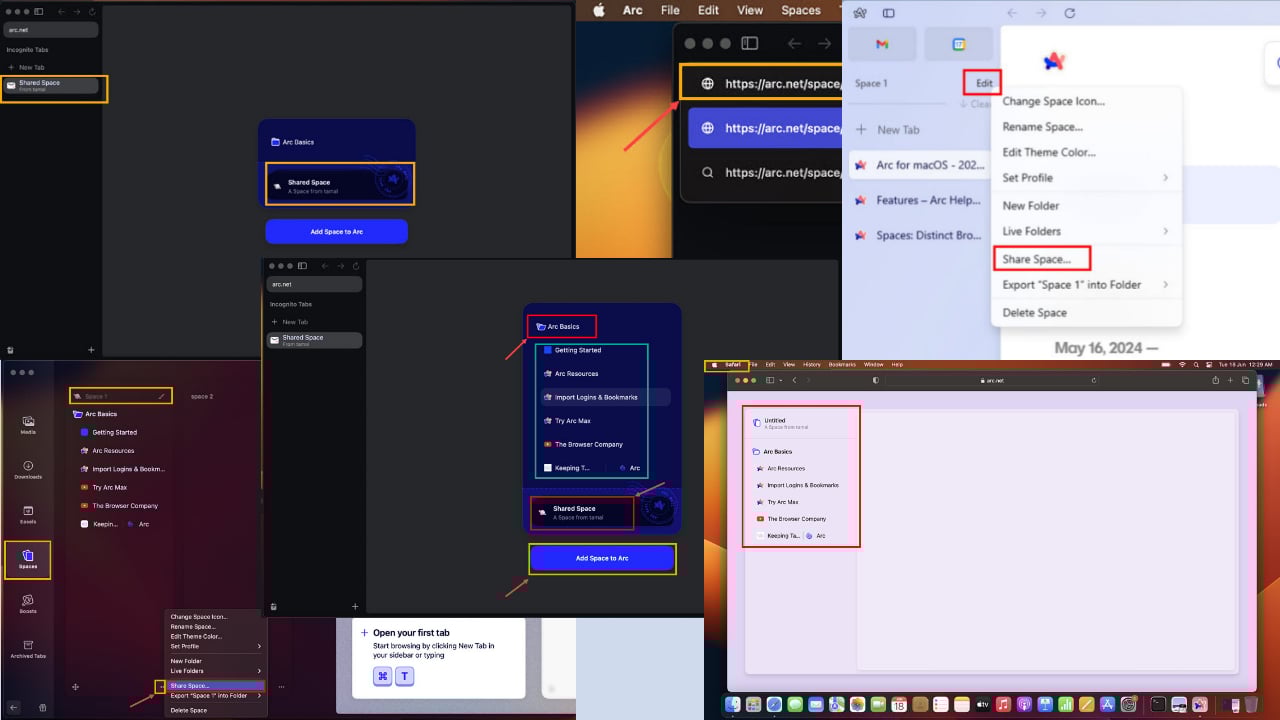Click reload icon in Safari address bar
This screenshot has height=720, width=1280.
click(x=1093, y=380)
